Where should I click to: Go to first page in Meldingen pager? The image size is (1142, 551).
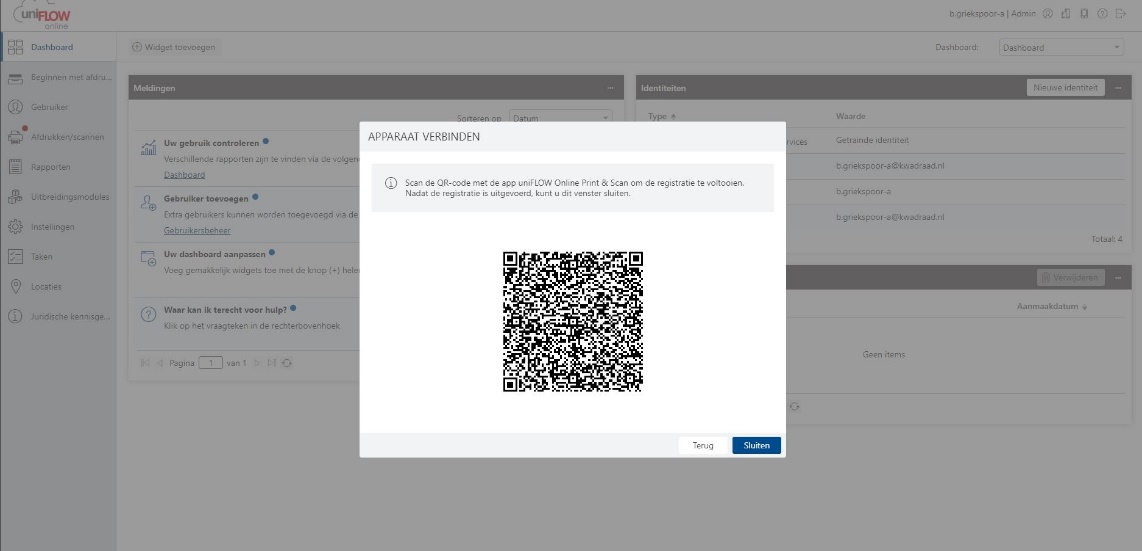[145, 362]
